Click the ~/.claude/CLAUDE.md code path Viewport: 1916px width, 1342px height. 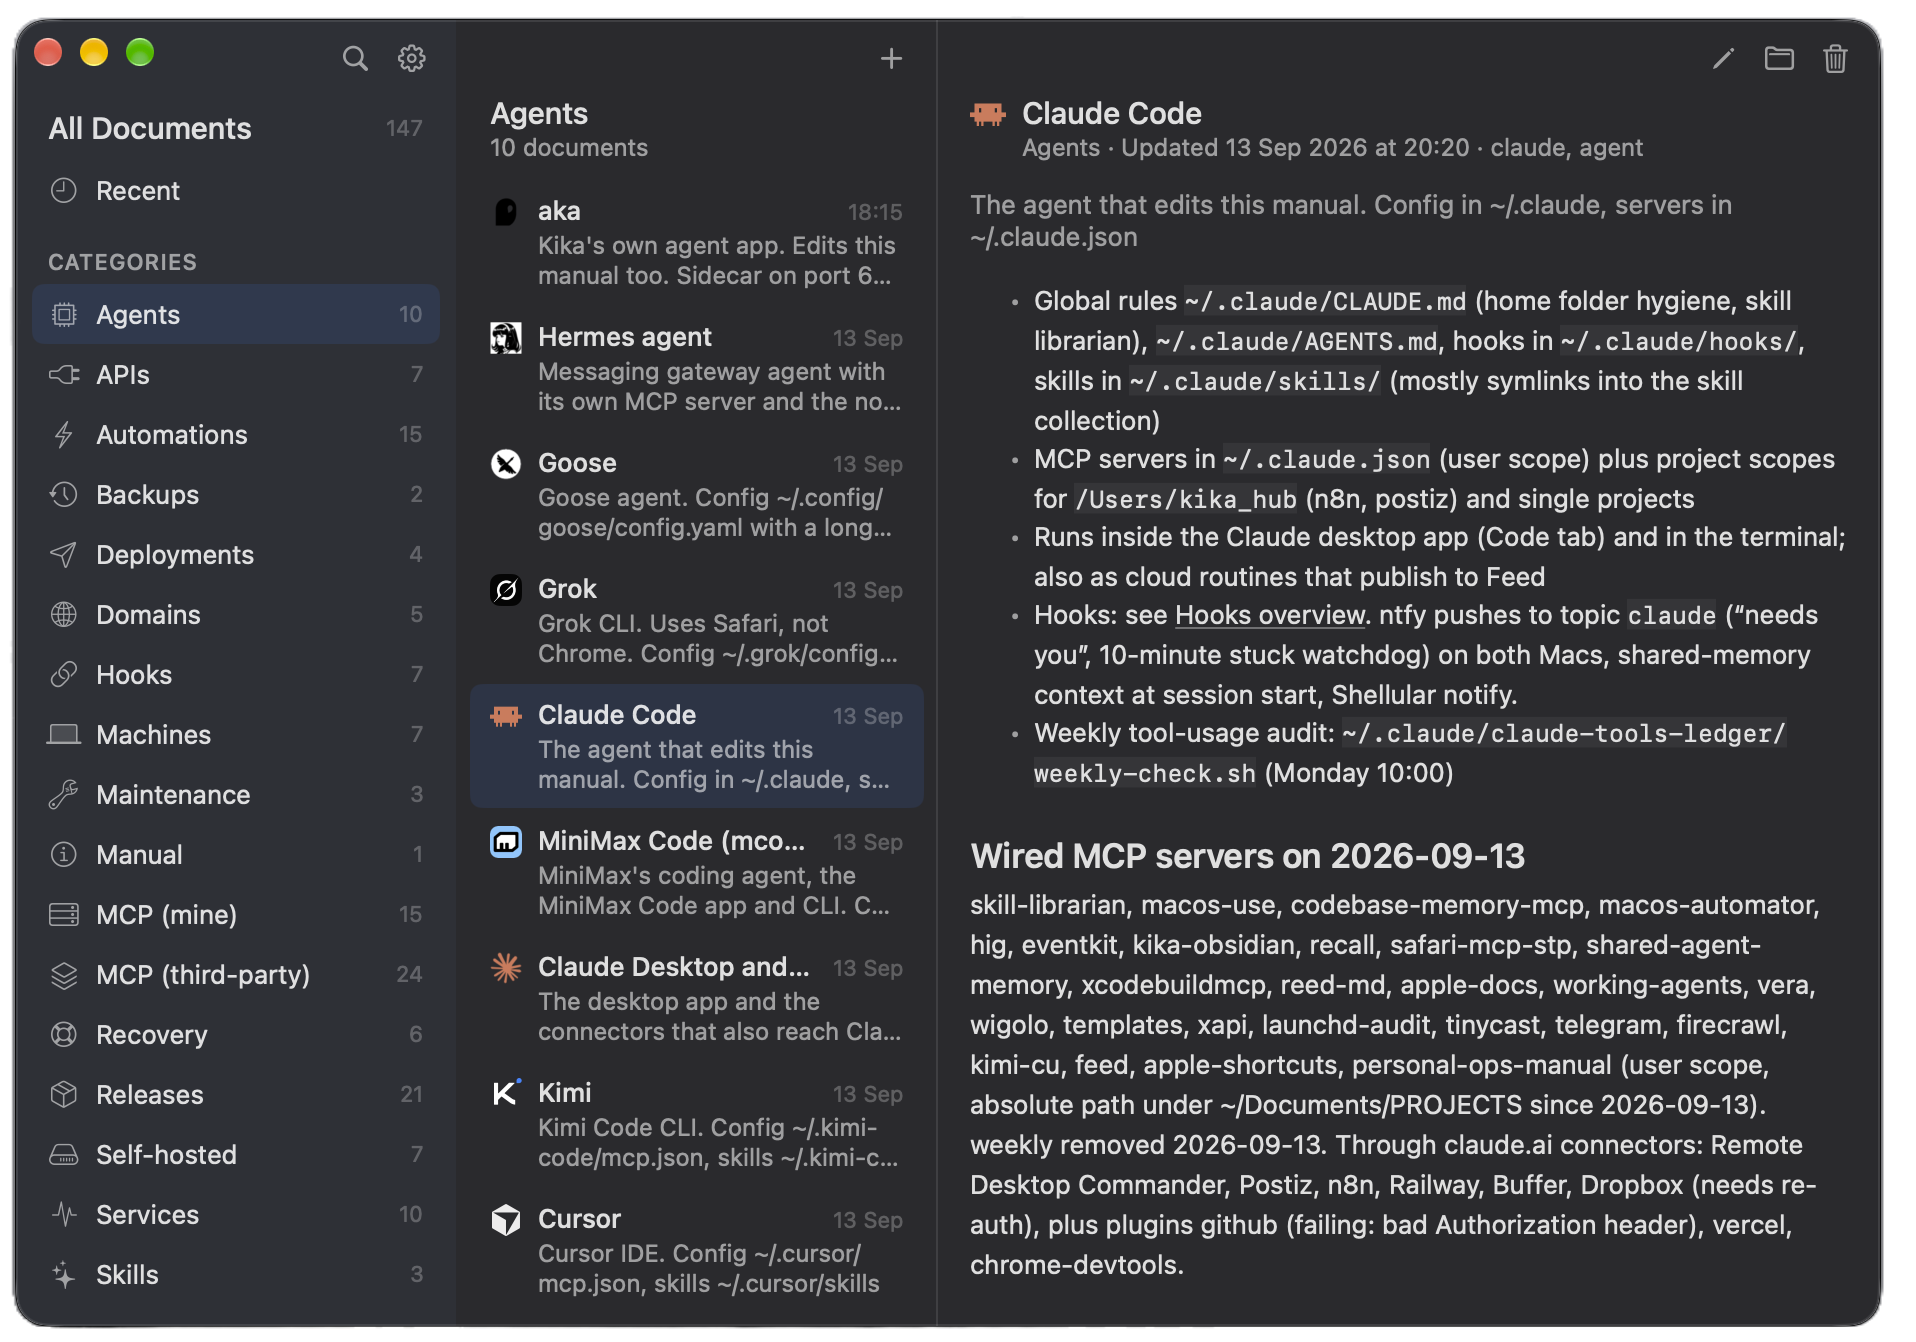pyautogui.click(x=1325, y=302)
